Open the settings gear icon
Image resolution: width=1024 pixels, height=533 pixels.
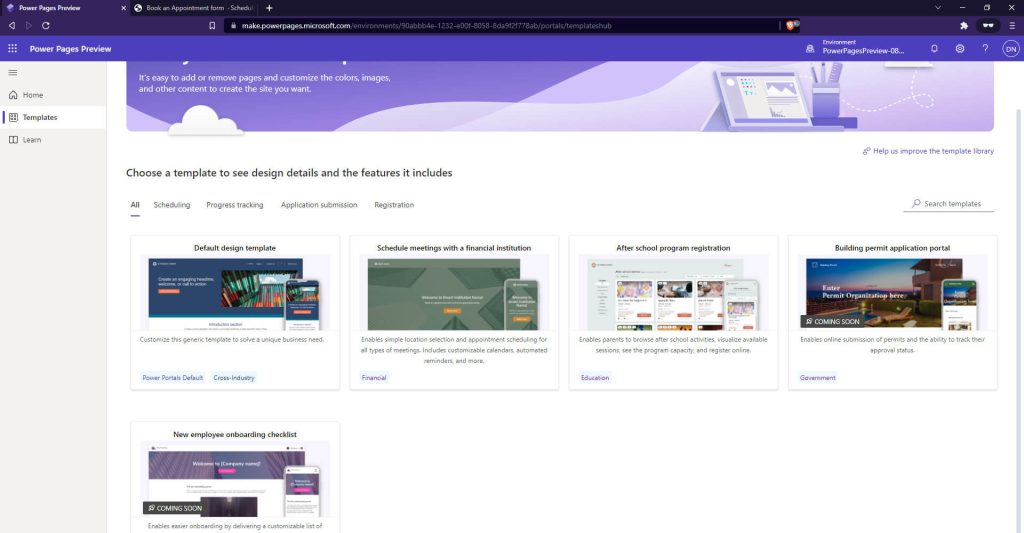click(959, 48)
